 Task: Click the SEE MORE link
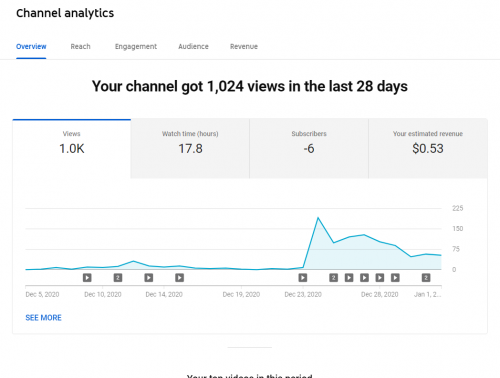[43, 318]
